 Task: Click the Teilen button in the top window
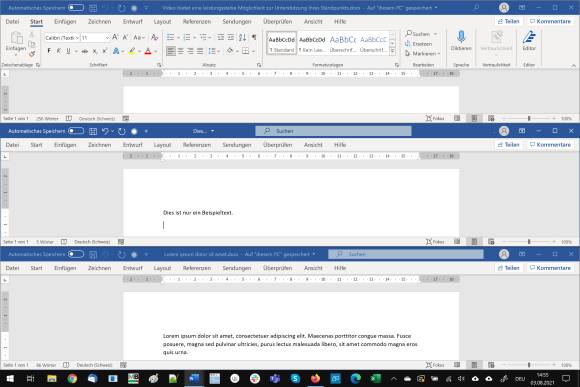[x=509, y=21]
